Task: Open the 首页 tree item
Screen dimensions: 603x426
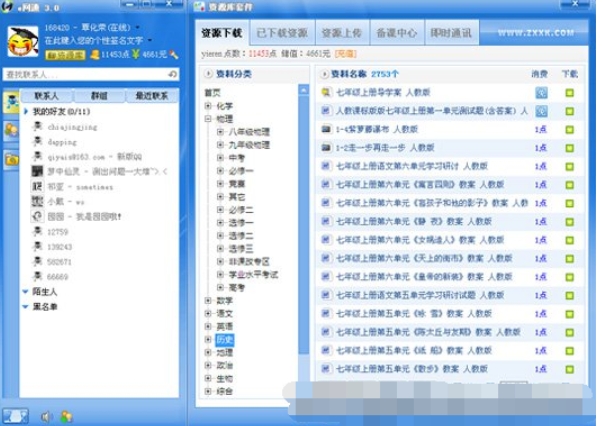Action: [x=213, y=93]
